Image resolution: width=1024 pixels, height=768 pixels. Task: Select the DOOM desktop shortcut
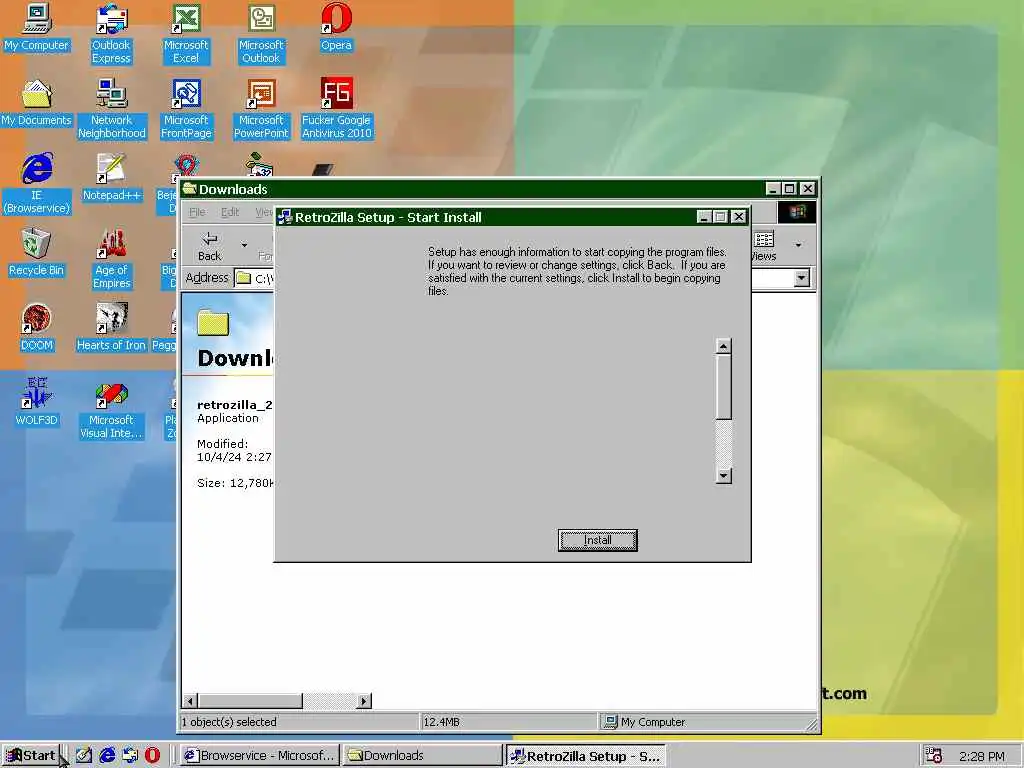[x=37, y=328]
